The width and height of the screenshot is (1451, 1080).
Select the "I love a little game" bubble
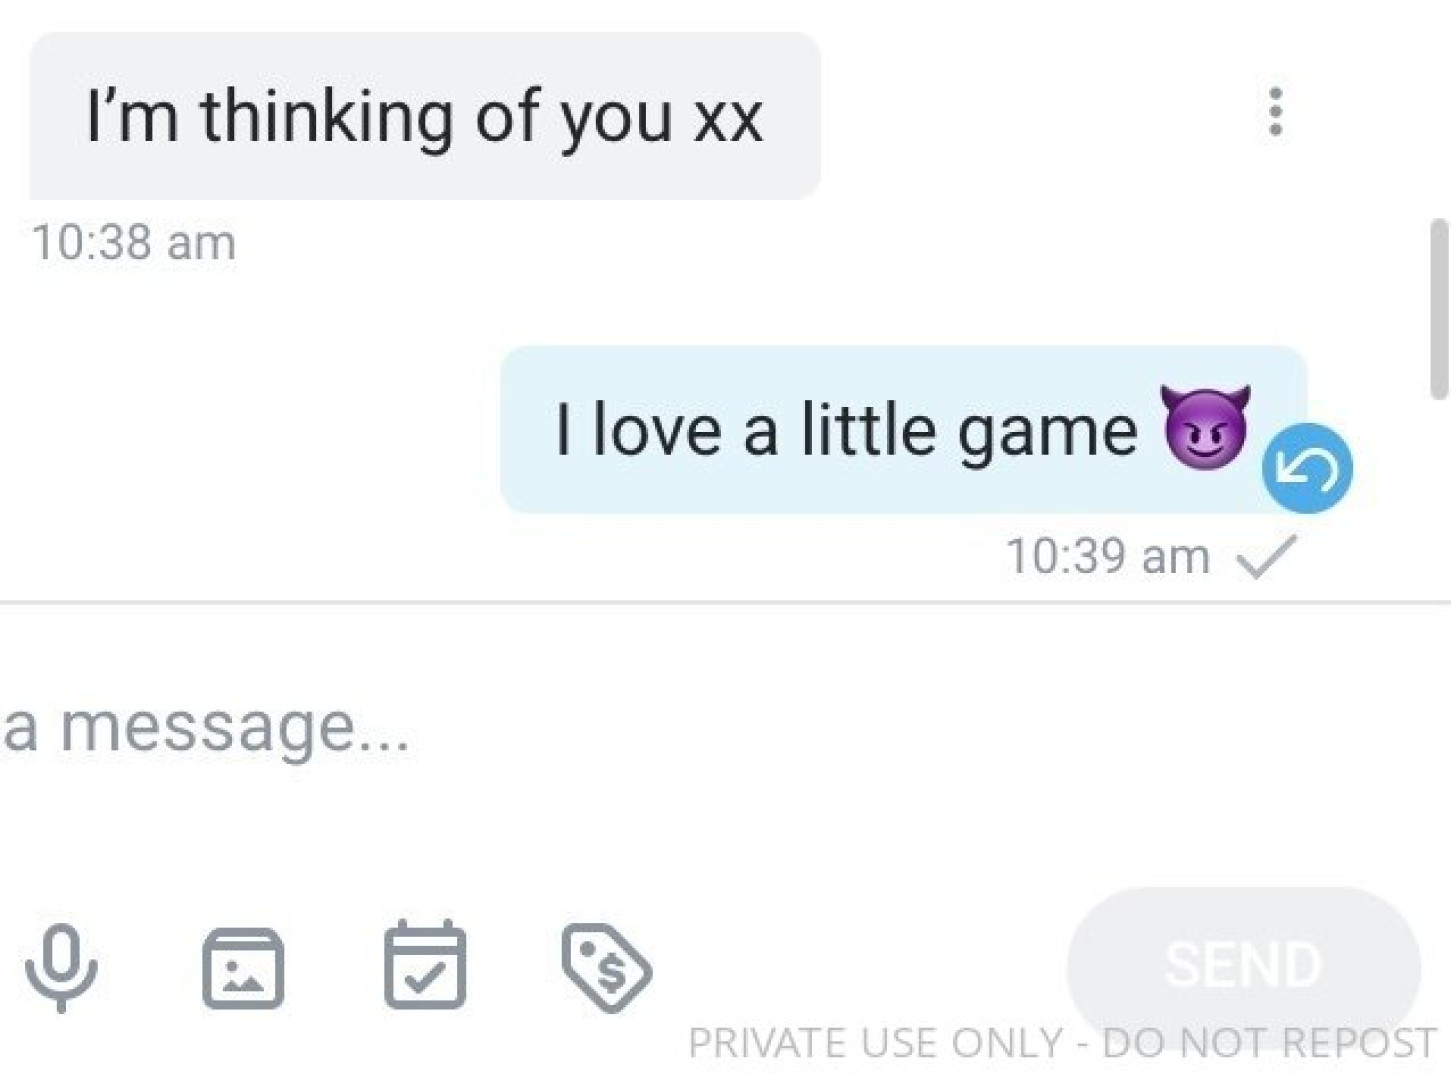[904, 430]
